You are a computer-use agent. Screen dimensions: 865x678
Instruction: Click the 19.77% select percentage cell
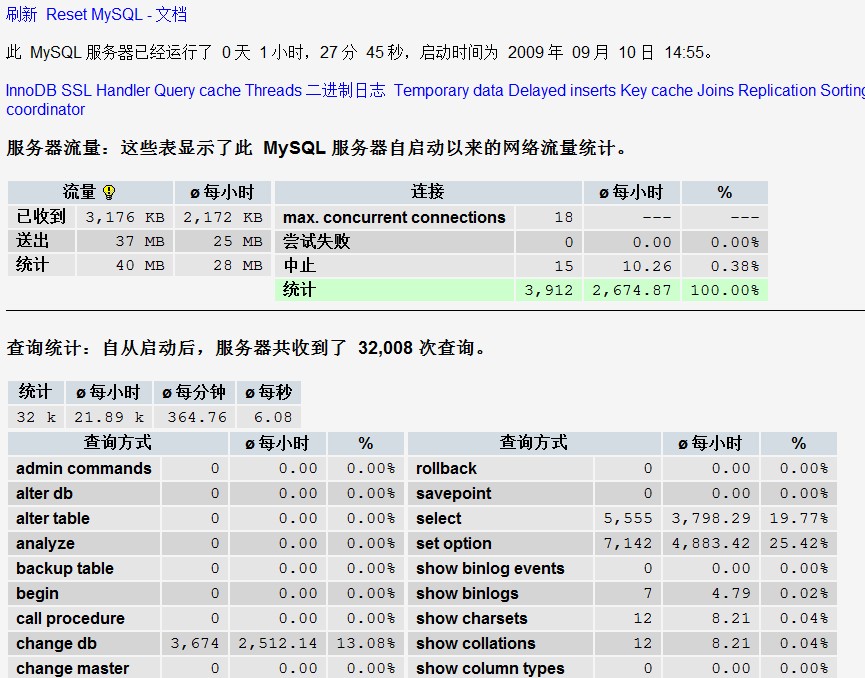click(x=799, y=519)
